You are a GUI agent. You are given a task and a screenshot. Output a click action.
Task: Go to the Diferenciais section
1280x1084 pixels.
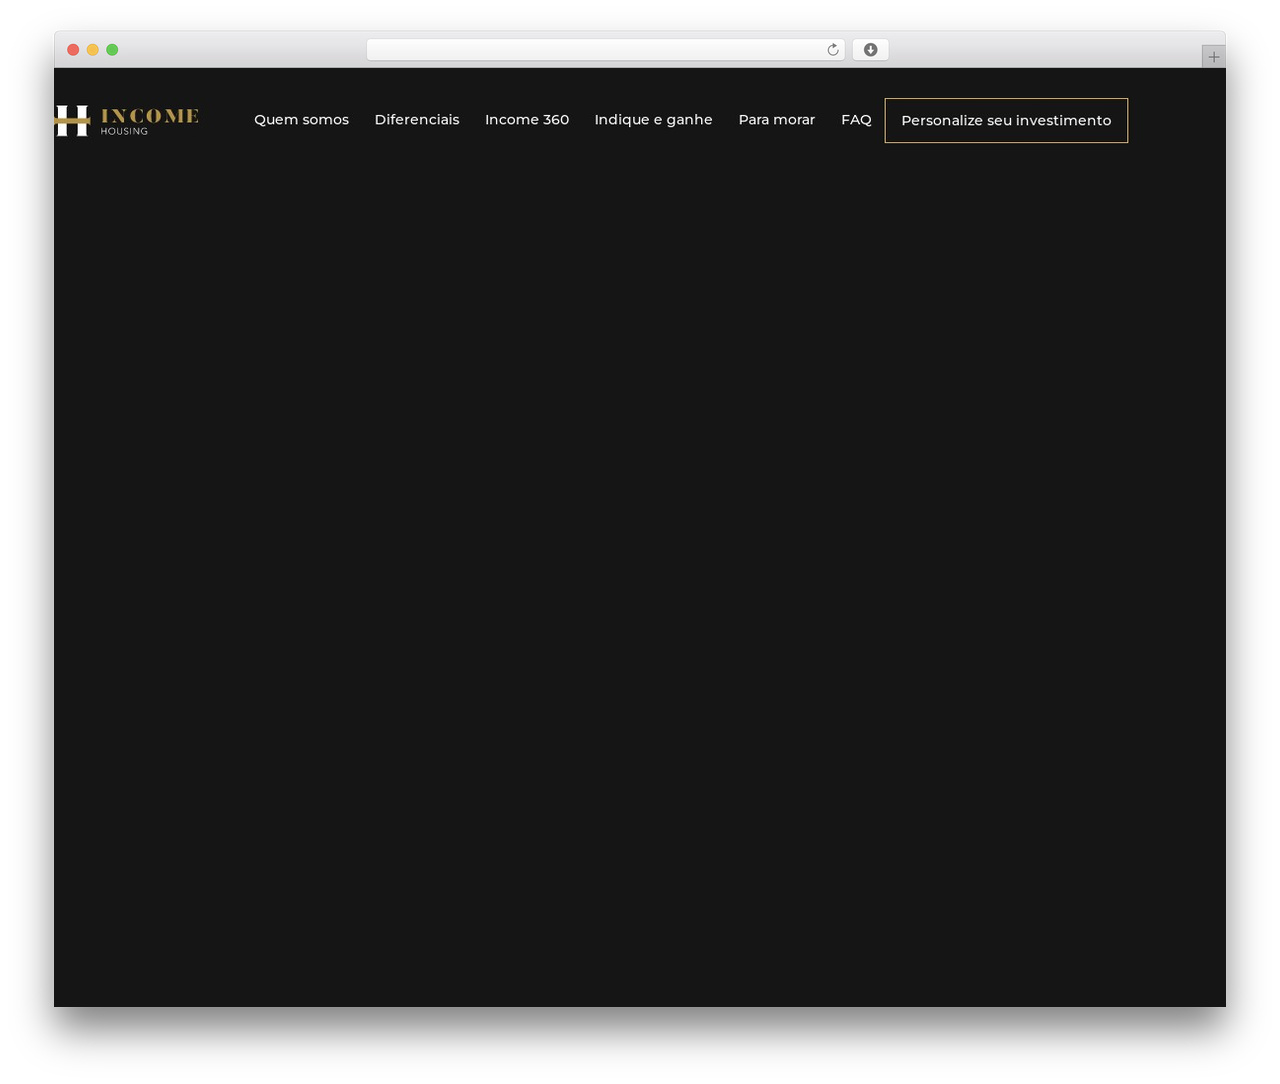coord(417,120)
